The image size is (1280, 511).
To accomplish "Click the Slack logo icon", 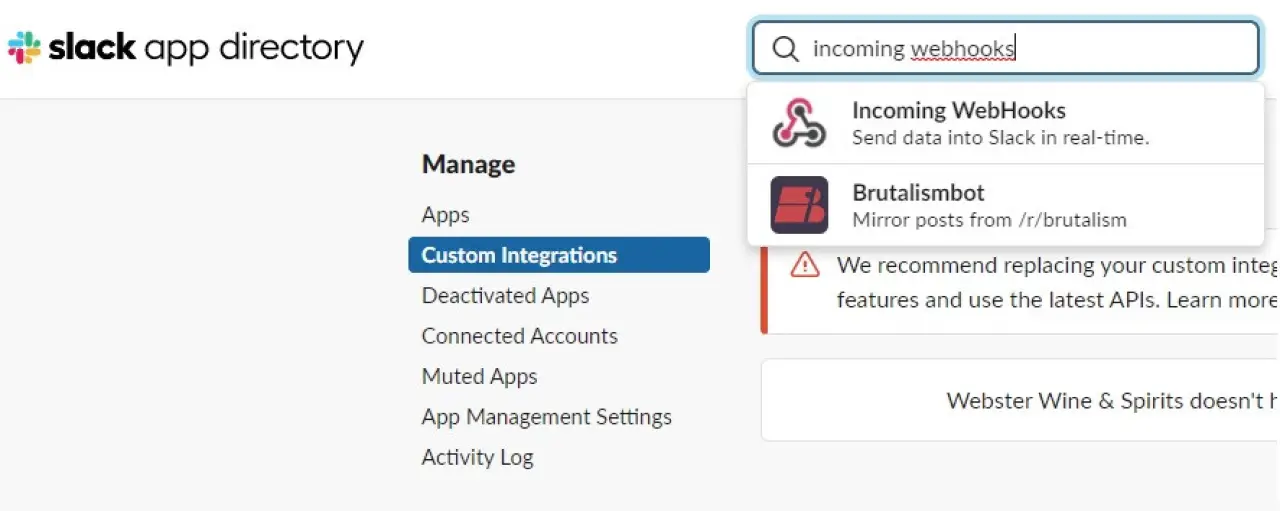I will tap(24, 47).
